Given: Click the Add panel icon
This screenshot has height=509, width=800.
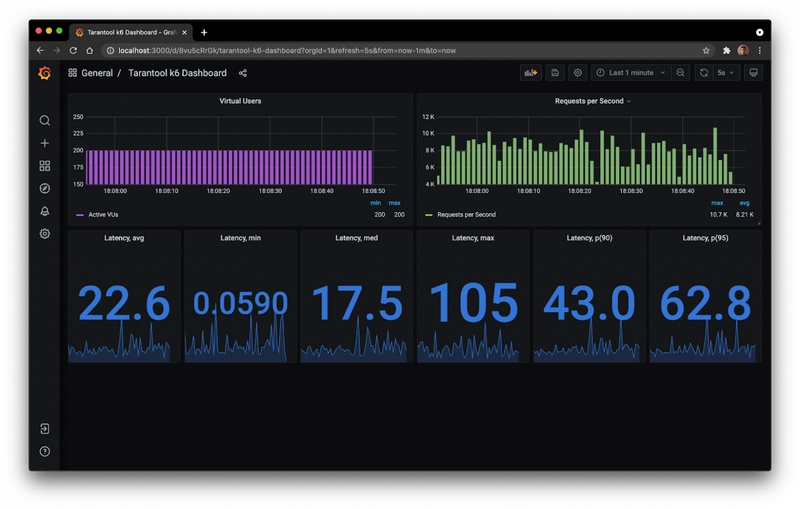Looking at the screenshot, I should [x=531, y=73].
